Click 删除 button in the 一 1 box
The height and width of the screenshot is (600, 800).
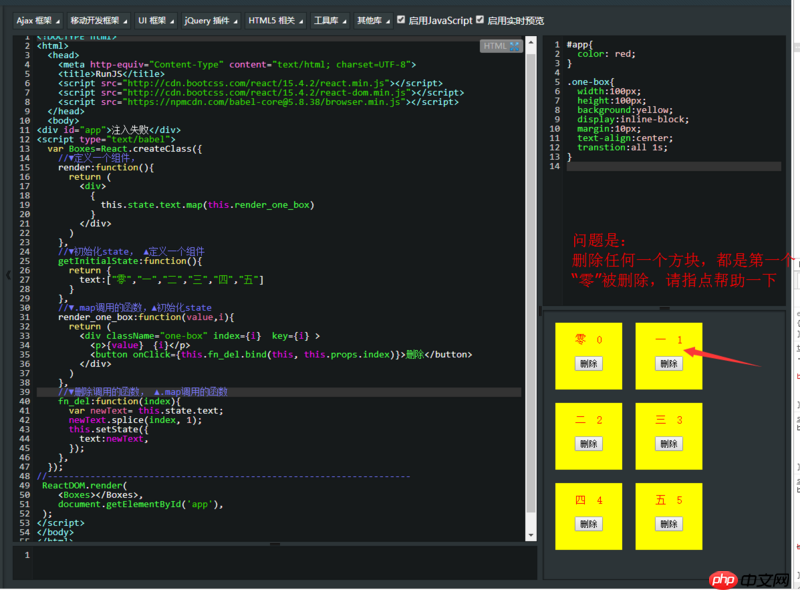tap(669, 364)
